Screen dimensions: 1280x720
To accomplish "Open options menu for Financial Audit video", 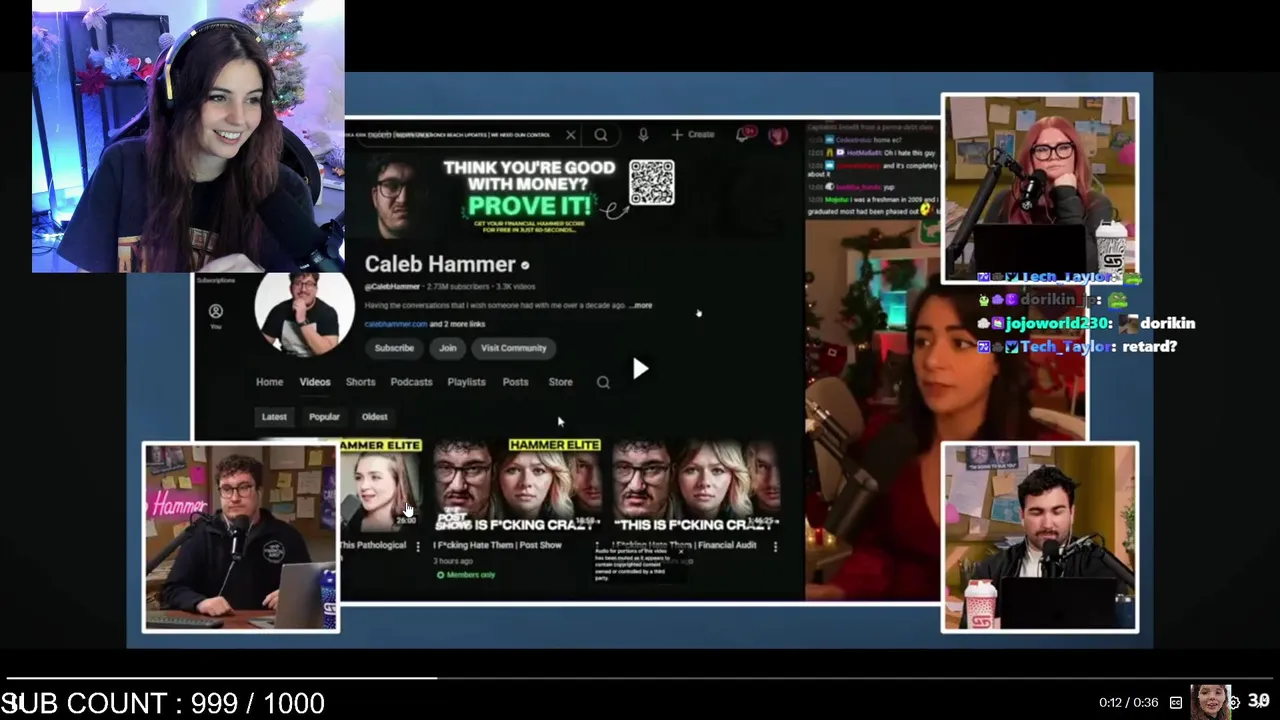I will coord(775,546).
